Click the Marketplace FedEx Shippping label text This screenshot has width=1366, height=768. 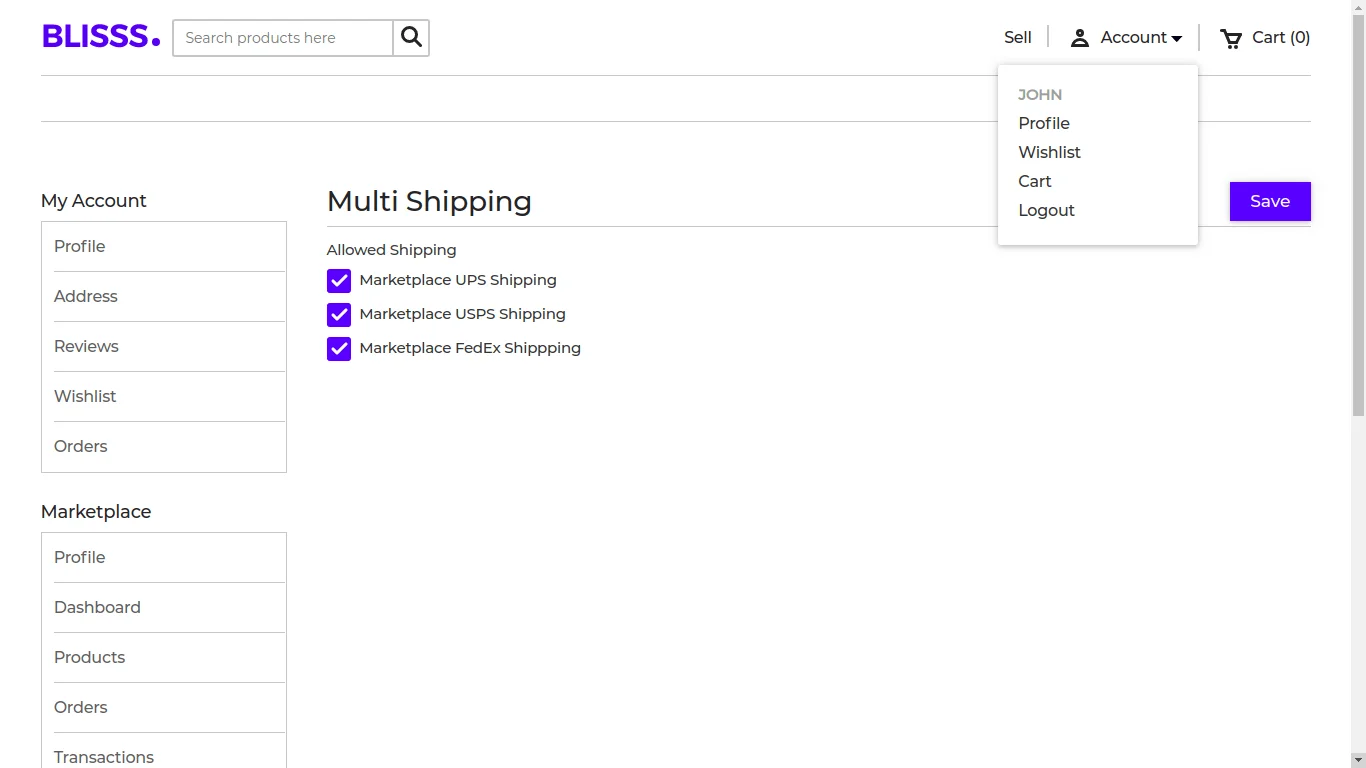tap(470, 348)
